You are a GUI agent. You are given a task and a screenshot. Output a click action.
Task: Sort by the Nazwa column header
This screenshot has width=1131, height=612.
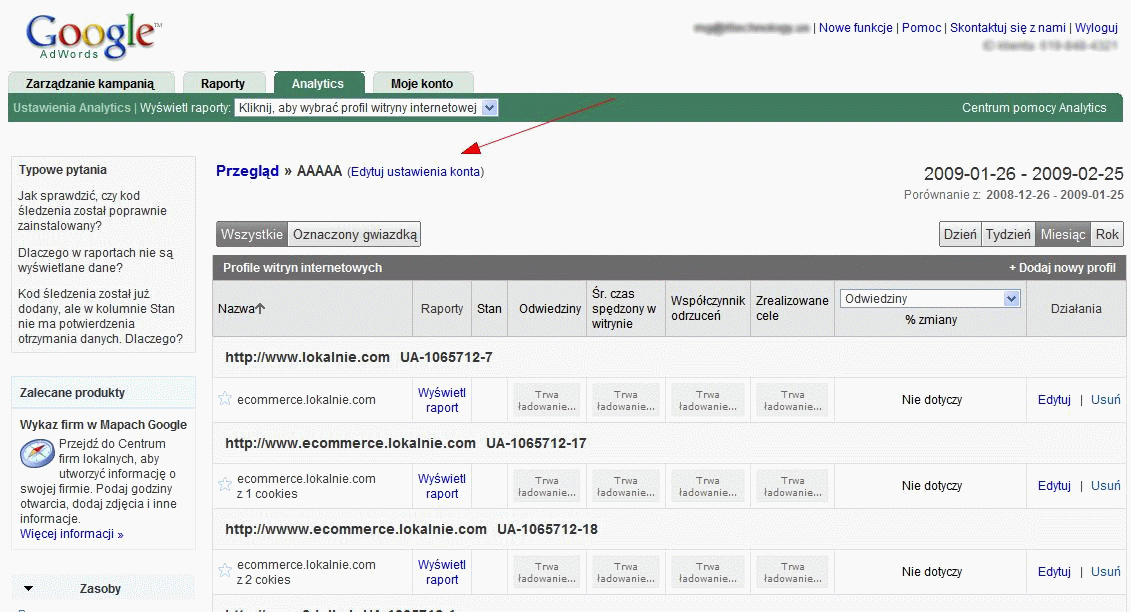[x=241, y=309]
